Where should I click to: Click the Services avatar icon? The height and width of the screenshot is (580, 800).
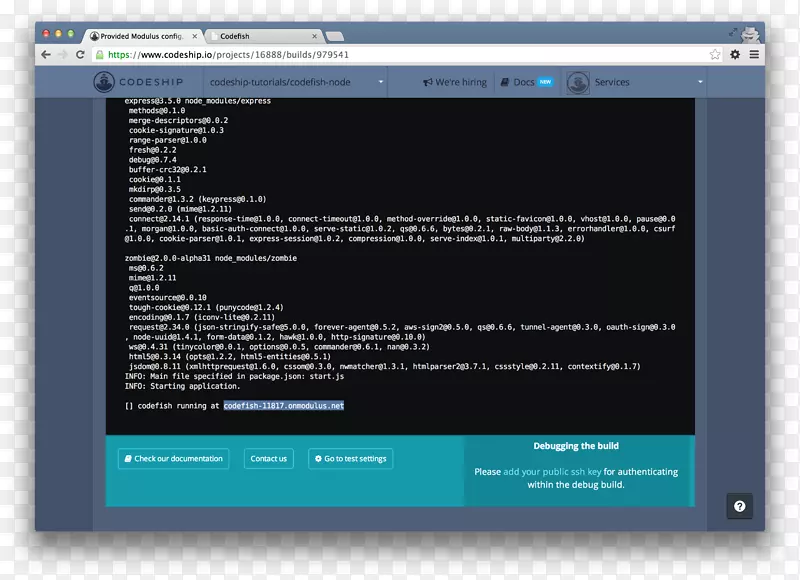pyautogui.click(x=576, y=82)
